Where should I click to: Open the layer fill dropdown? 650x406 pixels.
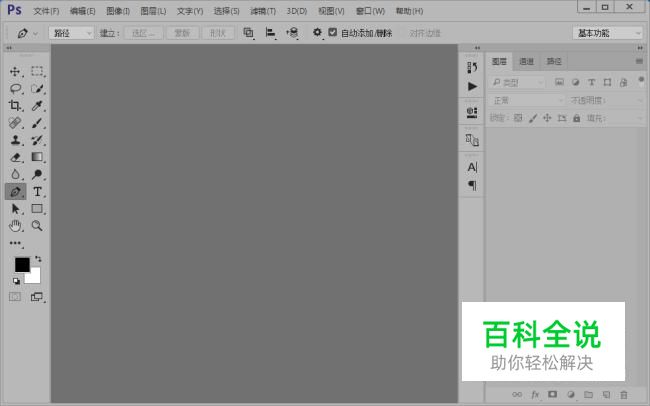coord(640,119)
